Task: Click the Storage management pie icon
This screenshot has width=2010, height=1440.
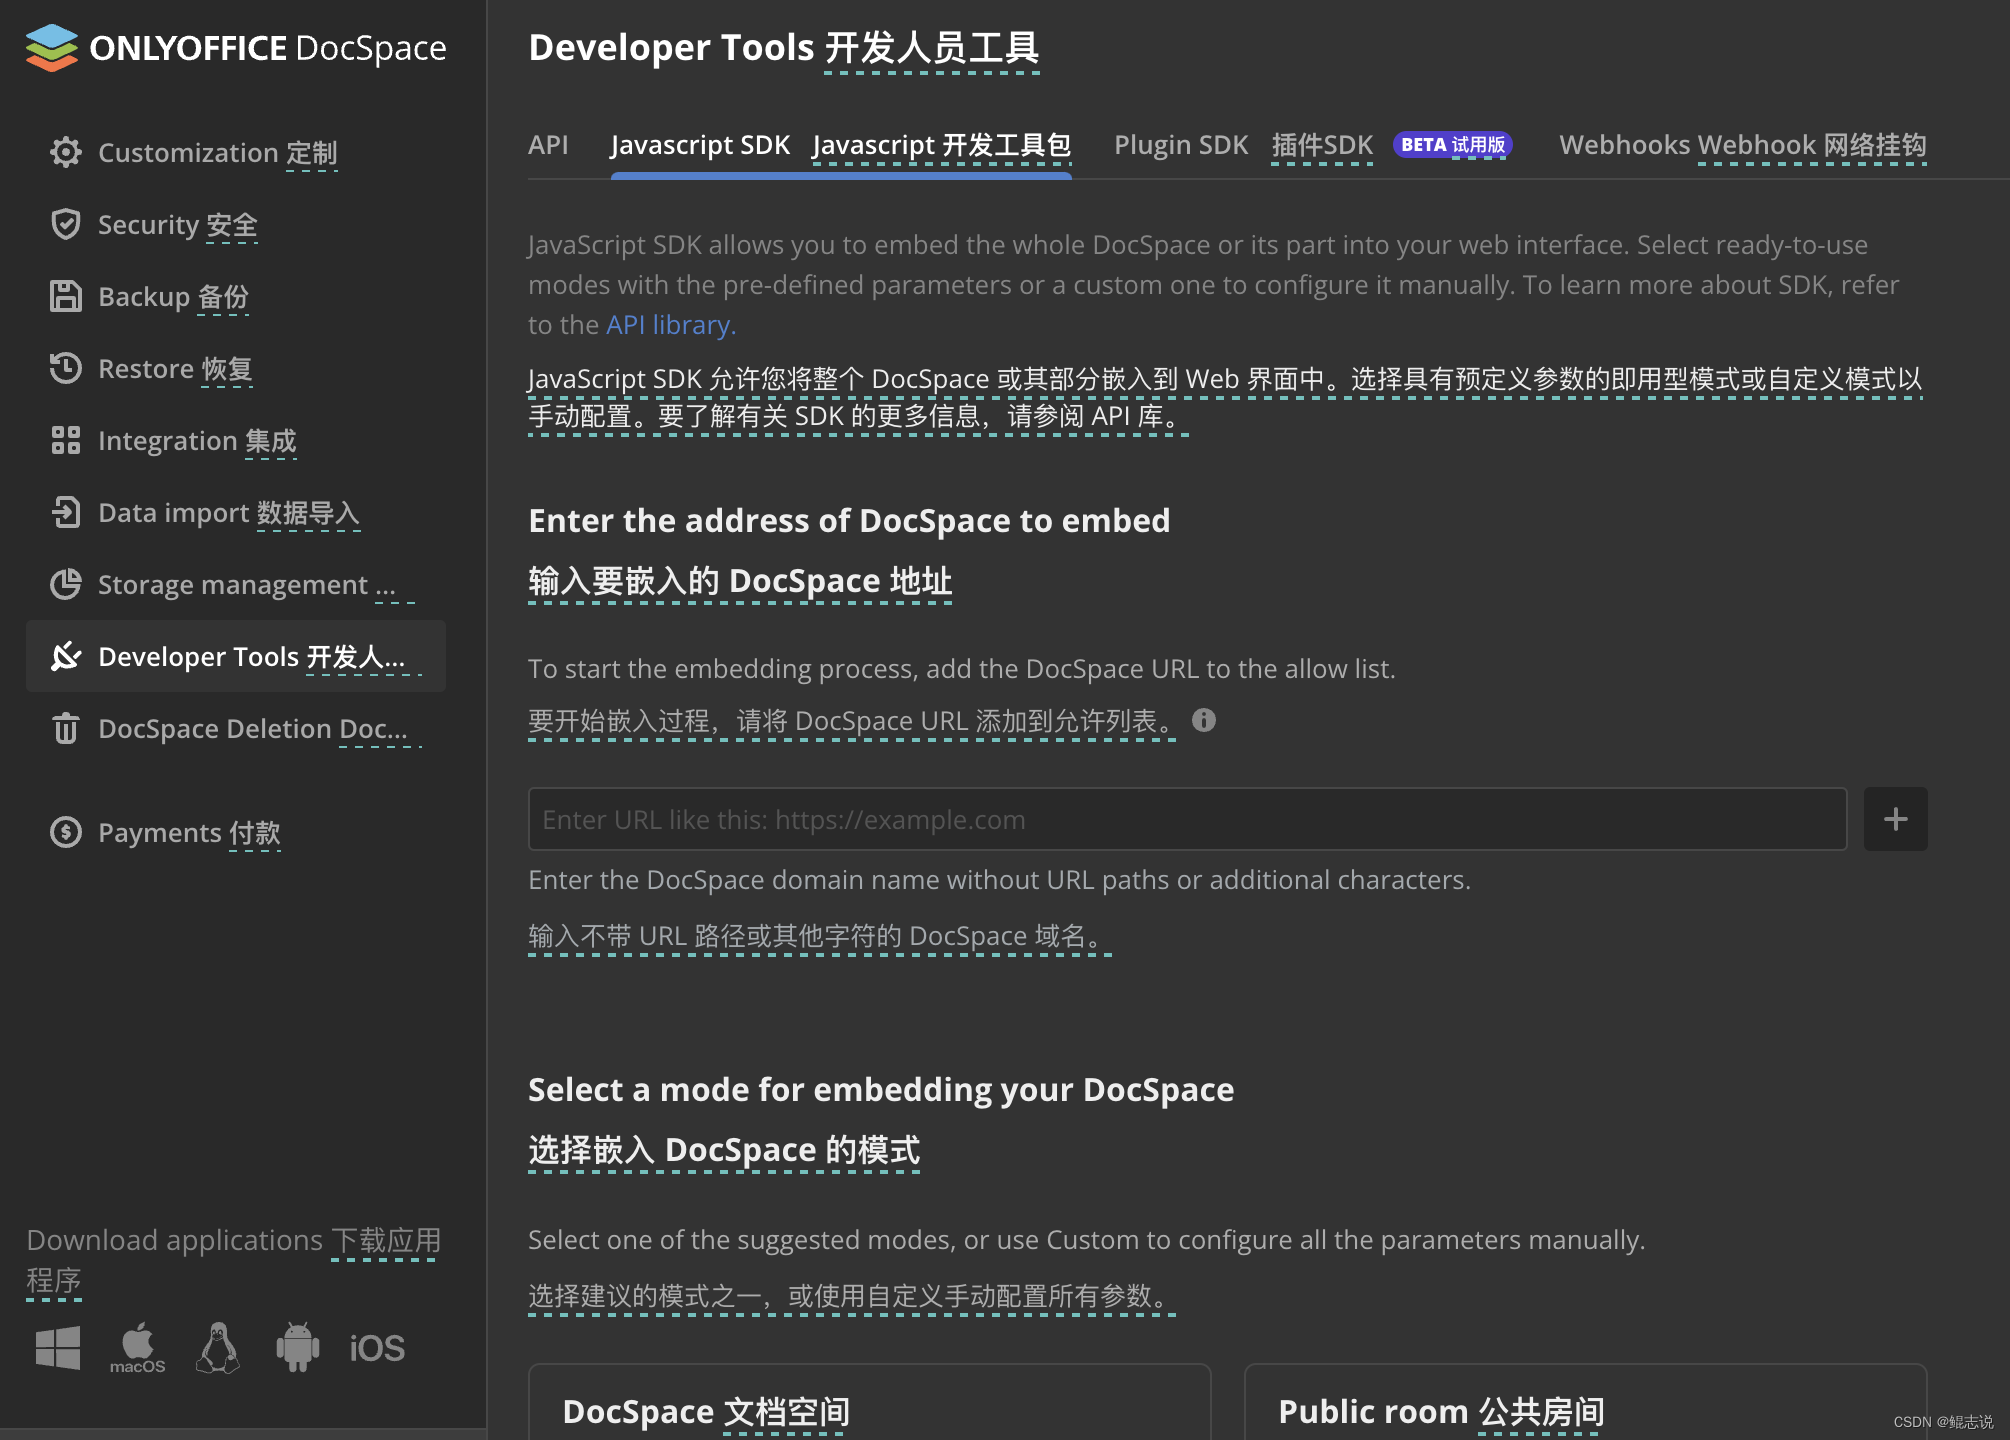Action: click(66, 584)
